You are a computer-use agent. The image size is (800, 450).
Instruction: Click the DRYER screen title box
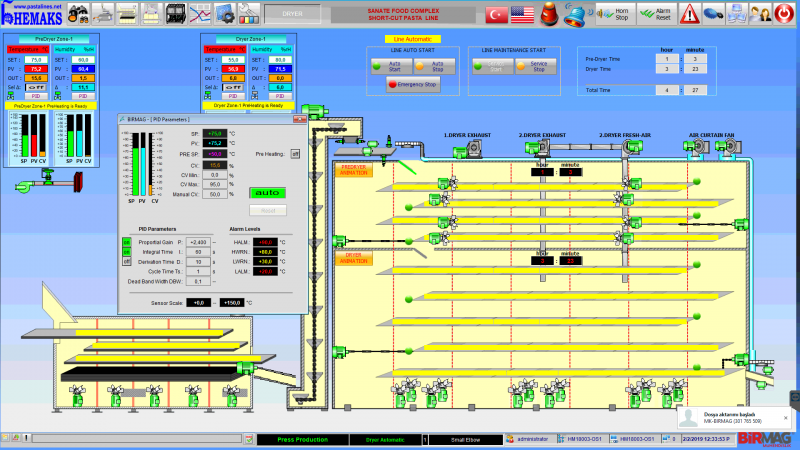click(292, 14)
